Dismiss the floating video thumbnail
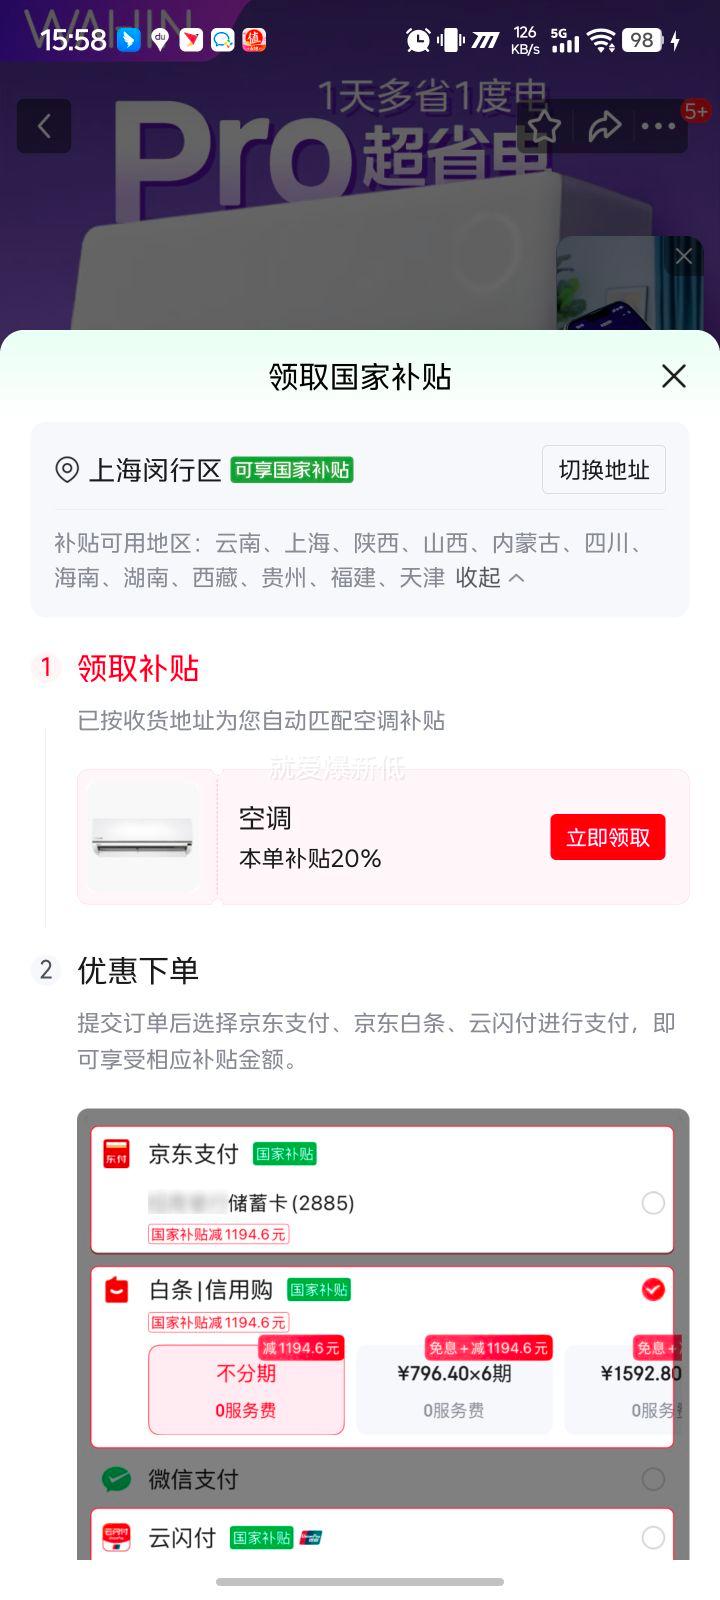The width and height of the screenshot is (720, 1600). [x=684, y=256]
